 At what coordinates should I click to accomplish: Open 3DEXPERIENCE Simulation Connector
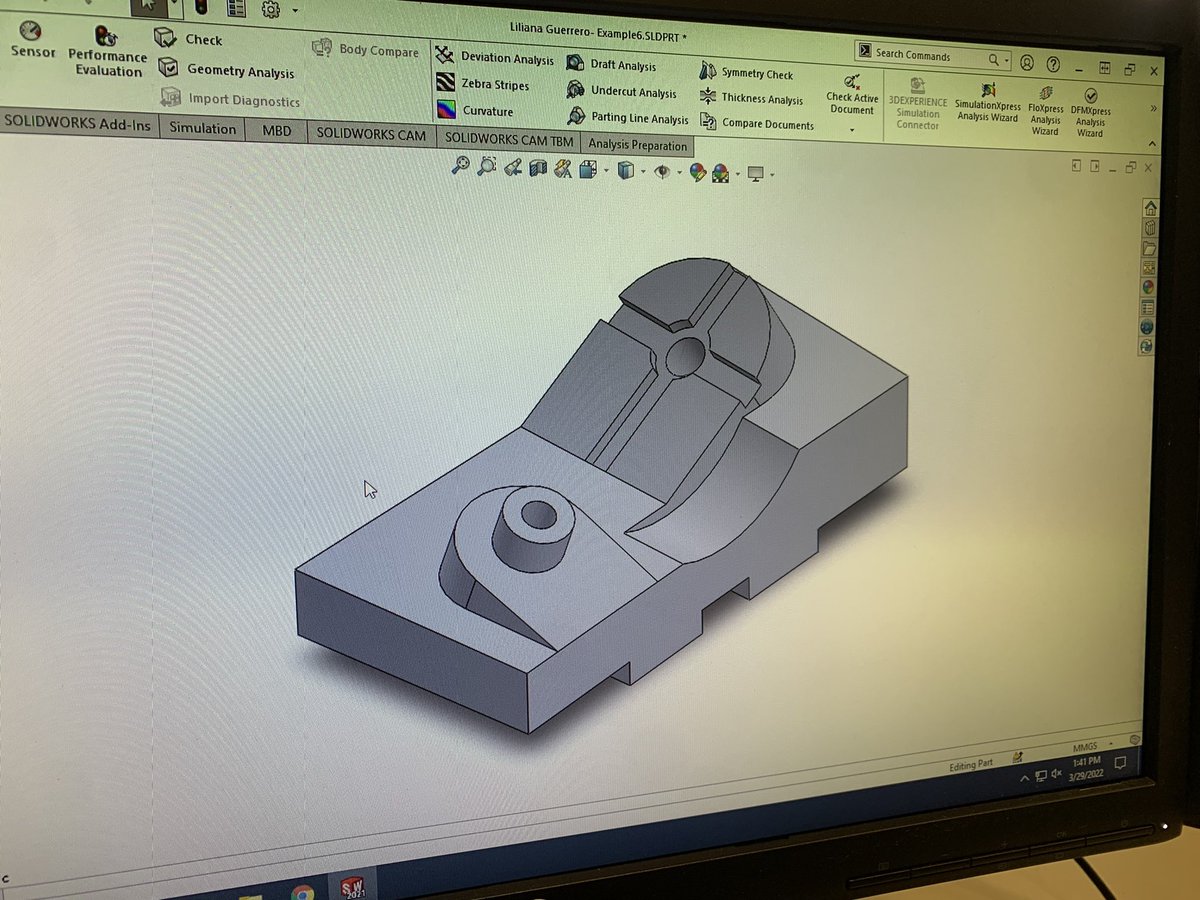point(918,106)
